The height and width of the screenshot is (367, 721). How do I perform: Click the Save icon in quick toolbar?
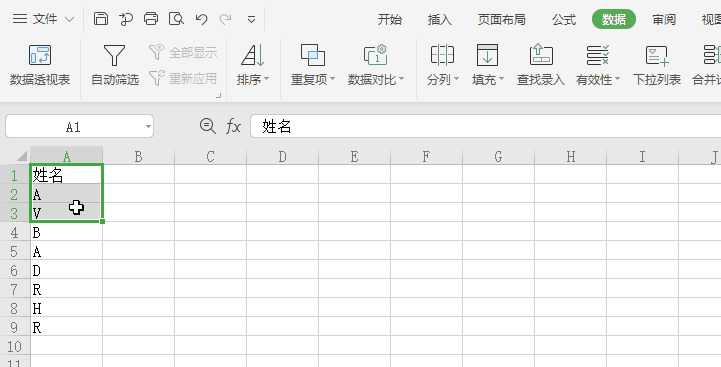(101, 19)
